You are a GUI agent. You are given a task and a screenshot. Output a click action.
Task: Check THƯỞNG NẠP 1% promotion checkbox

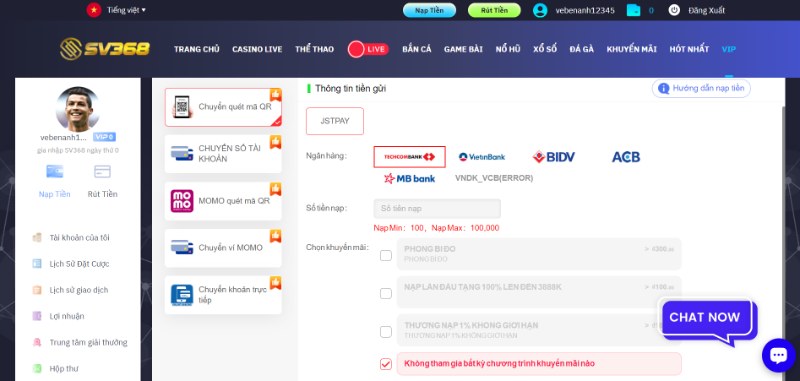(x=386, y=332)
